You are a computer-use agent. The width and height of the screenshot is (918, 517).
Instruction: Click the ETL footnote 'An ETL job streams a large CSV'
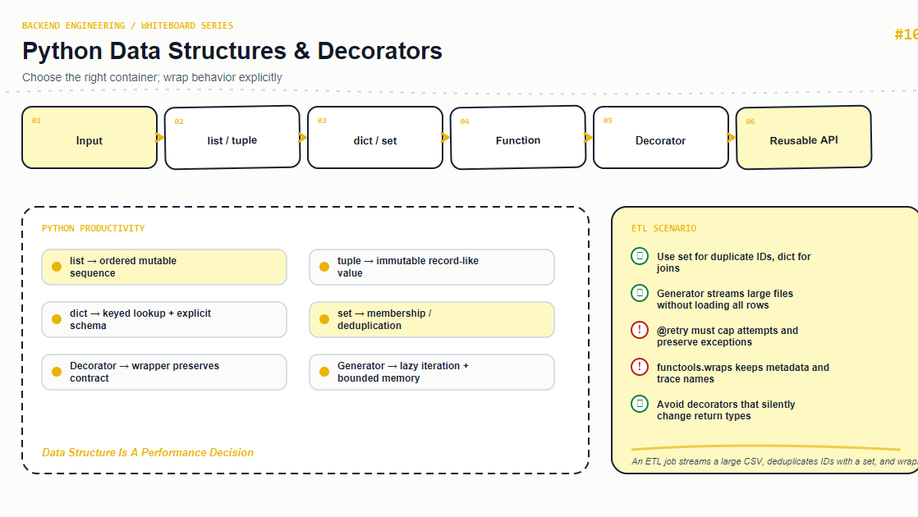pyautogui.click(x=775, y=461)
